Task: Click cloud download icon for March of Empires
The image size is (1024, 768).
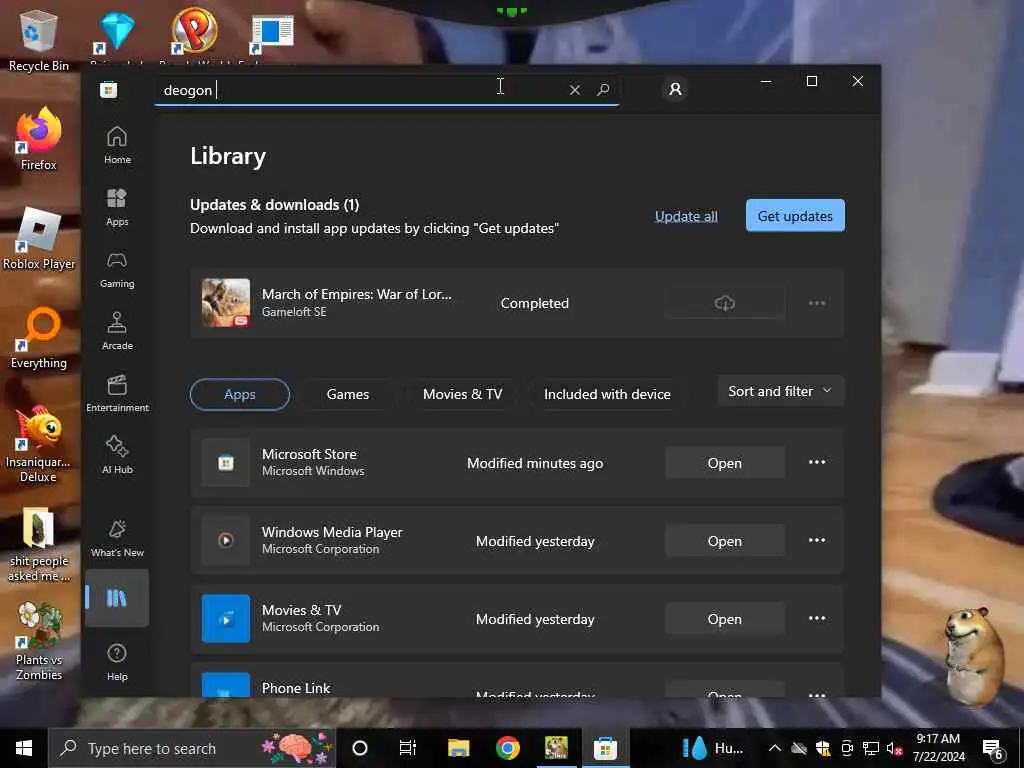Action: [724, 303]
